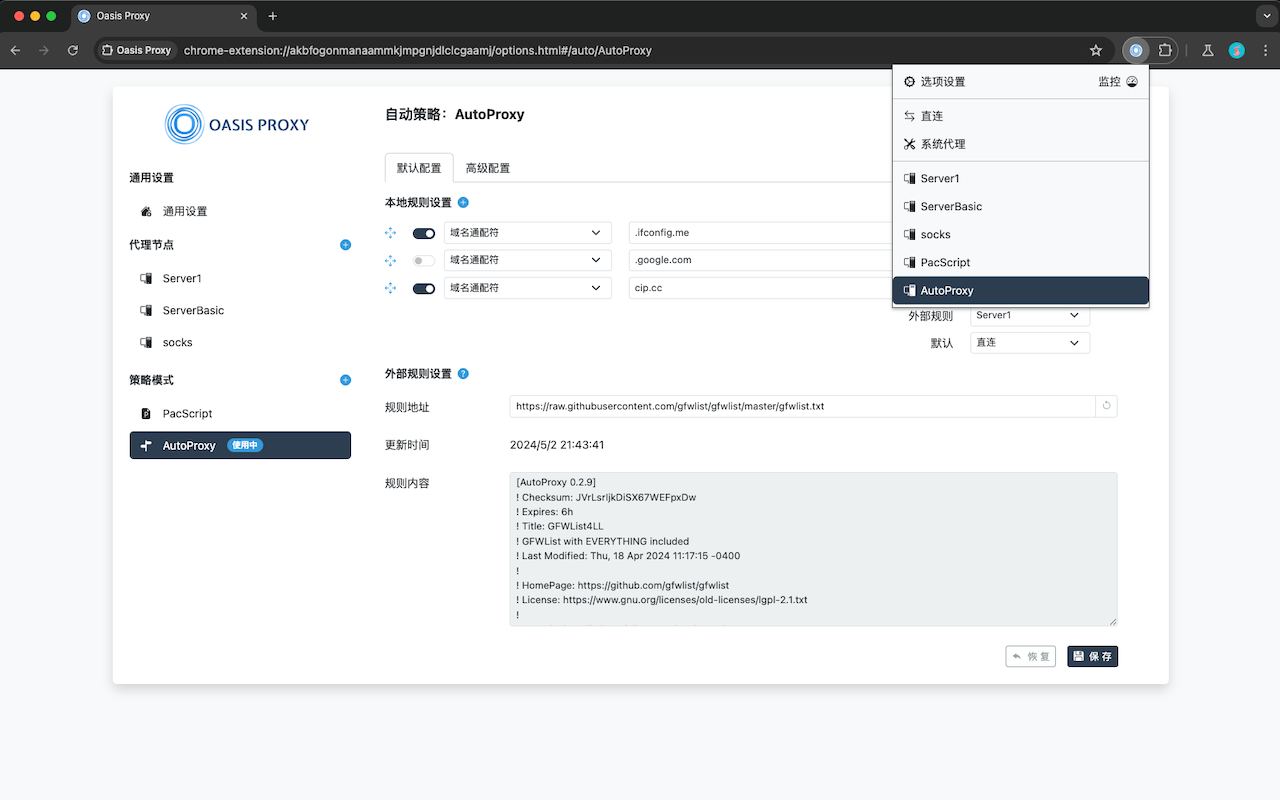The image size is (1280, 800).
Task: Click the 恢复 restore button
Action: click(1031, 657)
